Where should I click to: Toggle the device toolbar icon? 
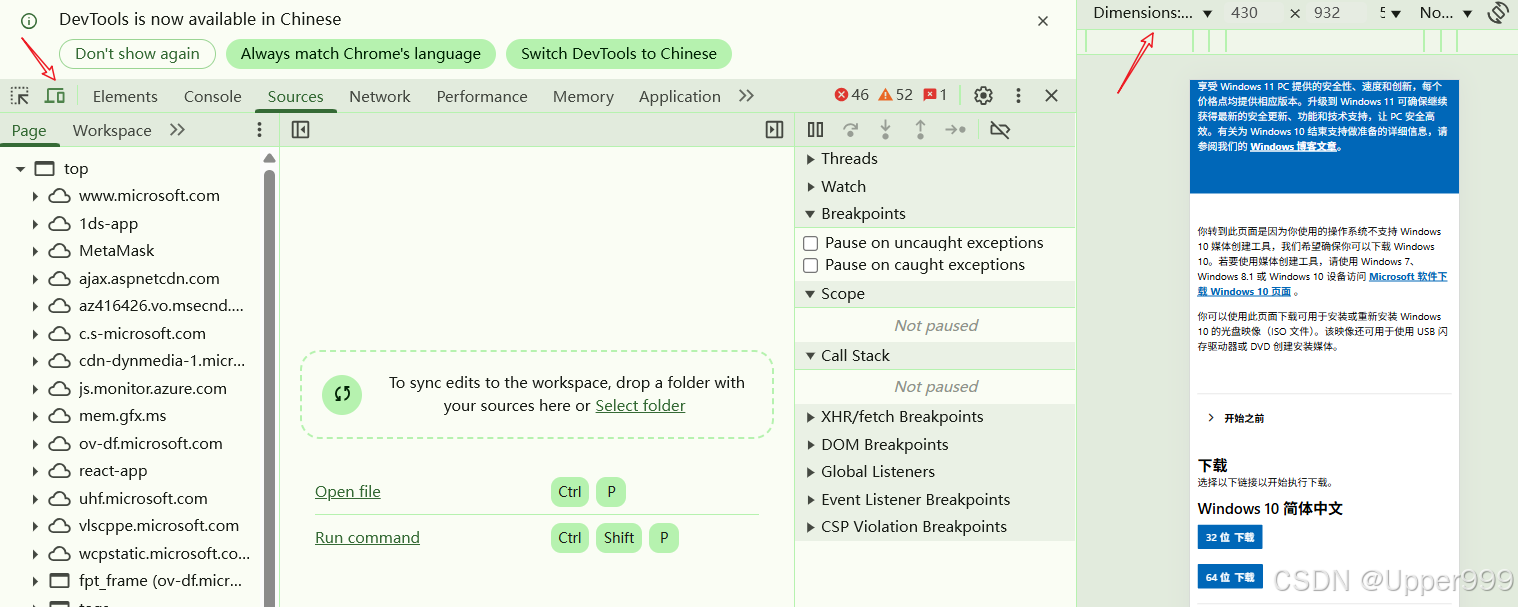point(55,96)
